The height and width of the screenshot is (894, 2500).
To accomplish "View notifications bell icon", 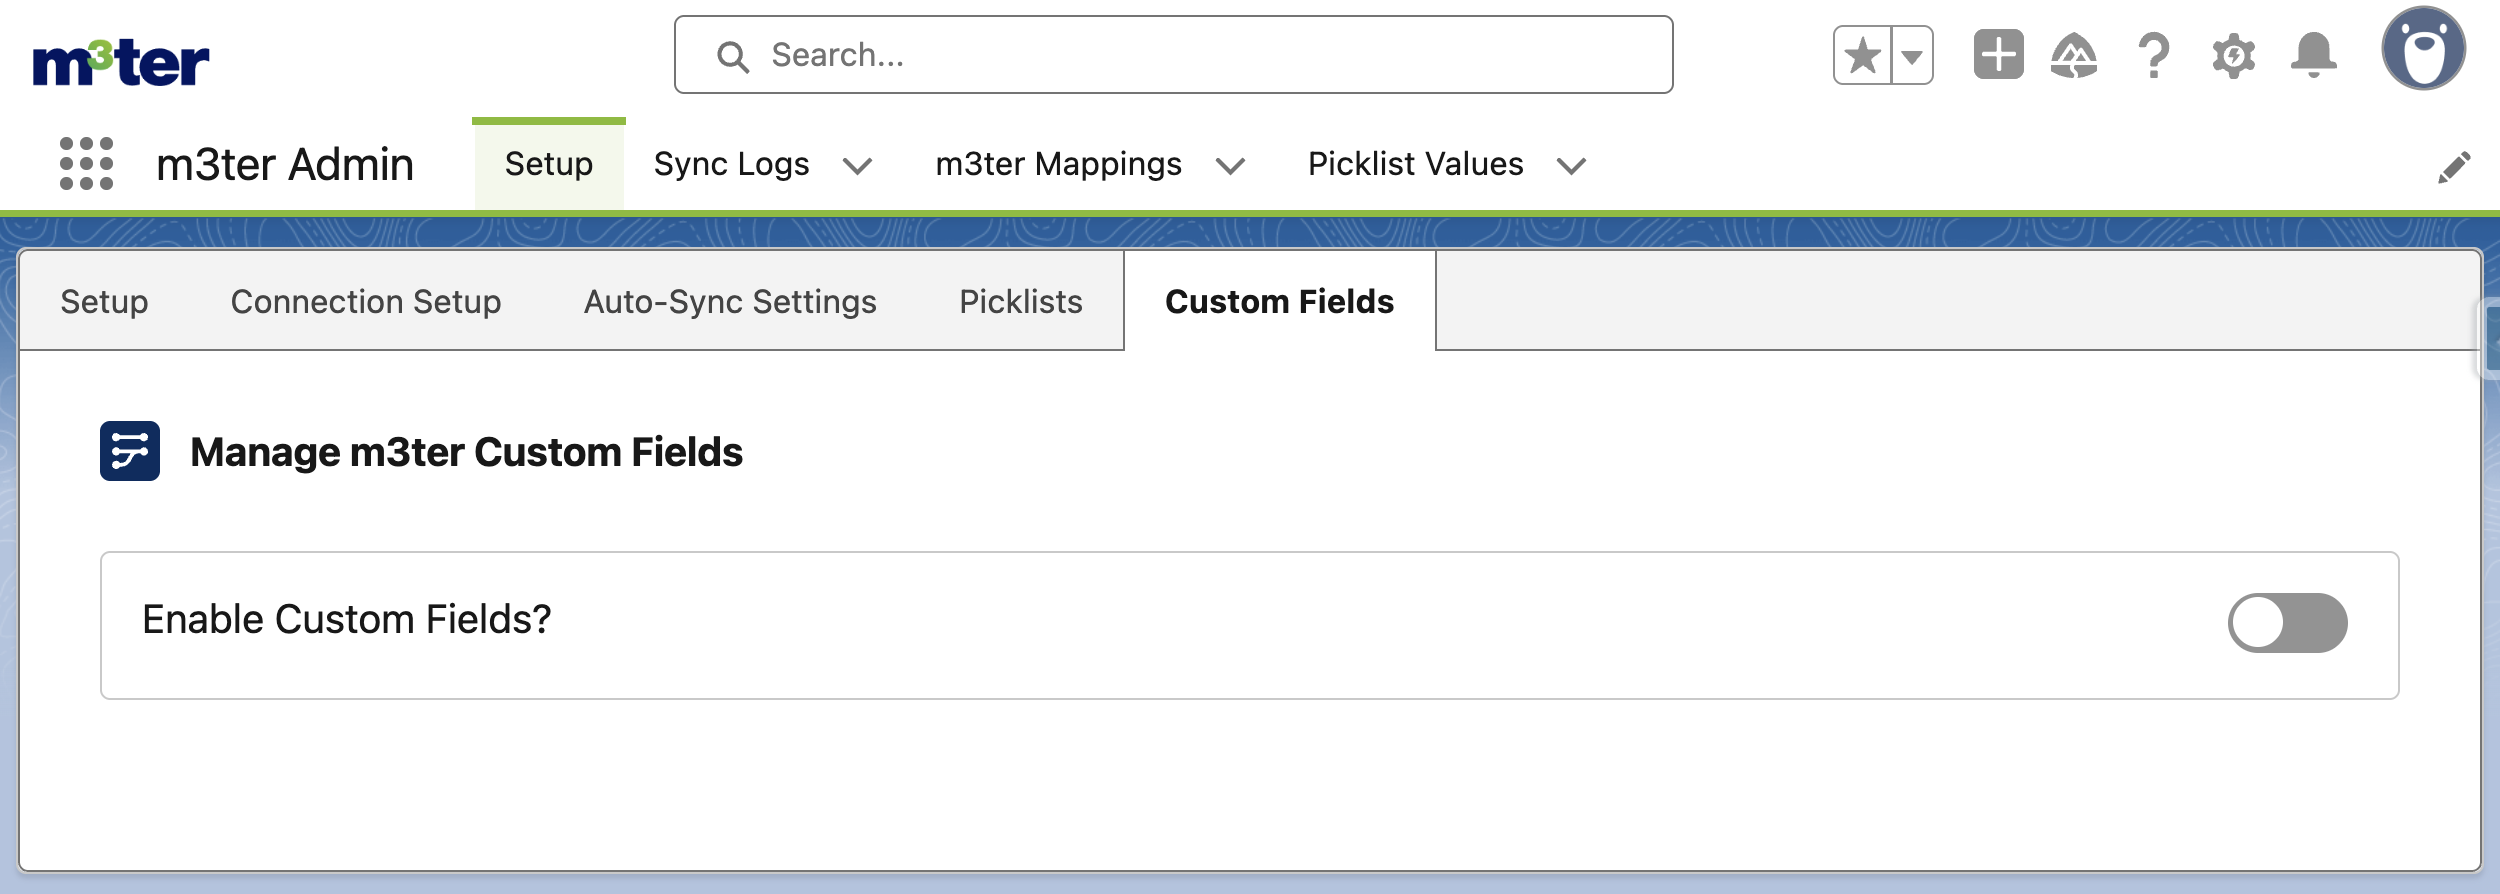I will click(2313, 56).
